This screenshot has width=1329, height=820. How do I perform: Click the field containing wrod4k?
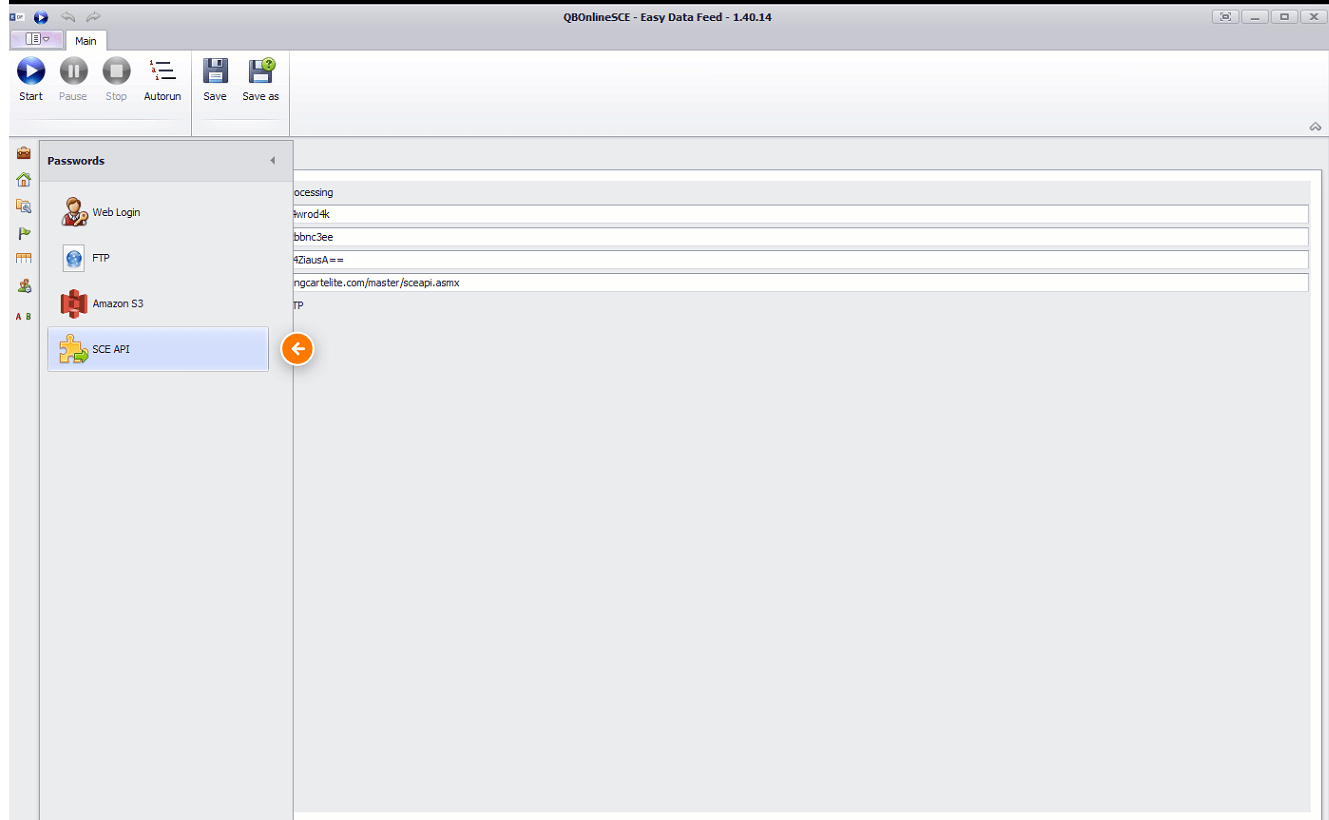click(801, 214)
